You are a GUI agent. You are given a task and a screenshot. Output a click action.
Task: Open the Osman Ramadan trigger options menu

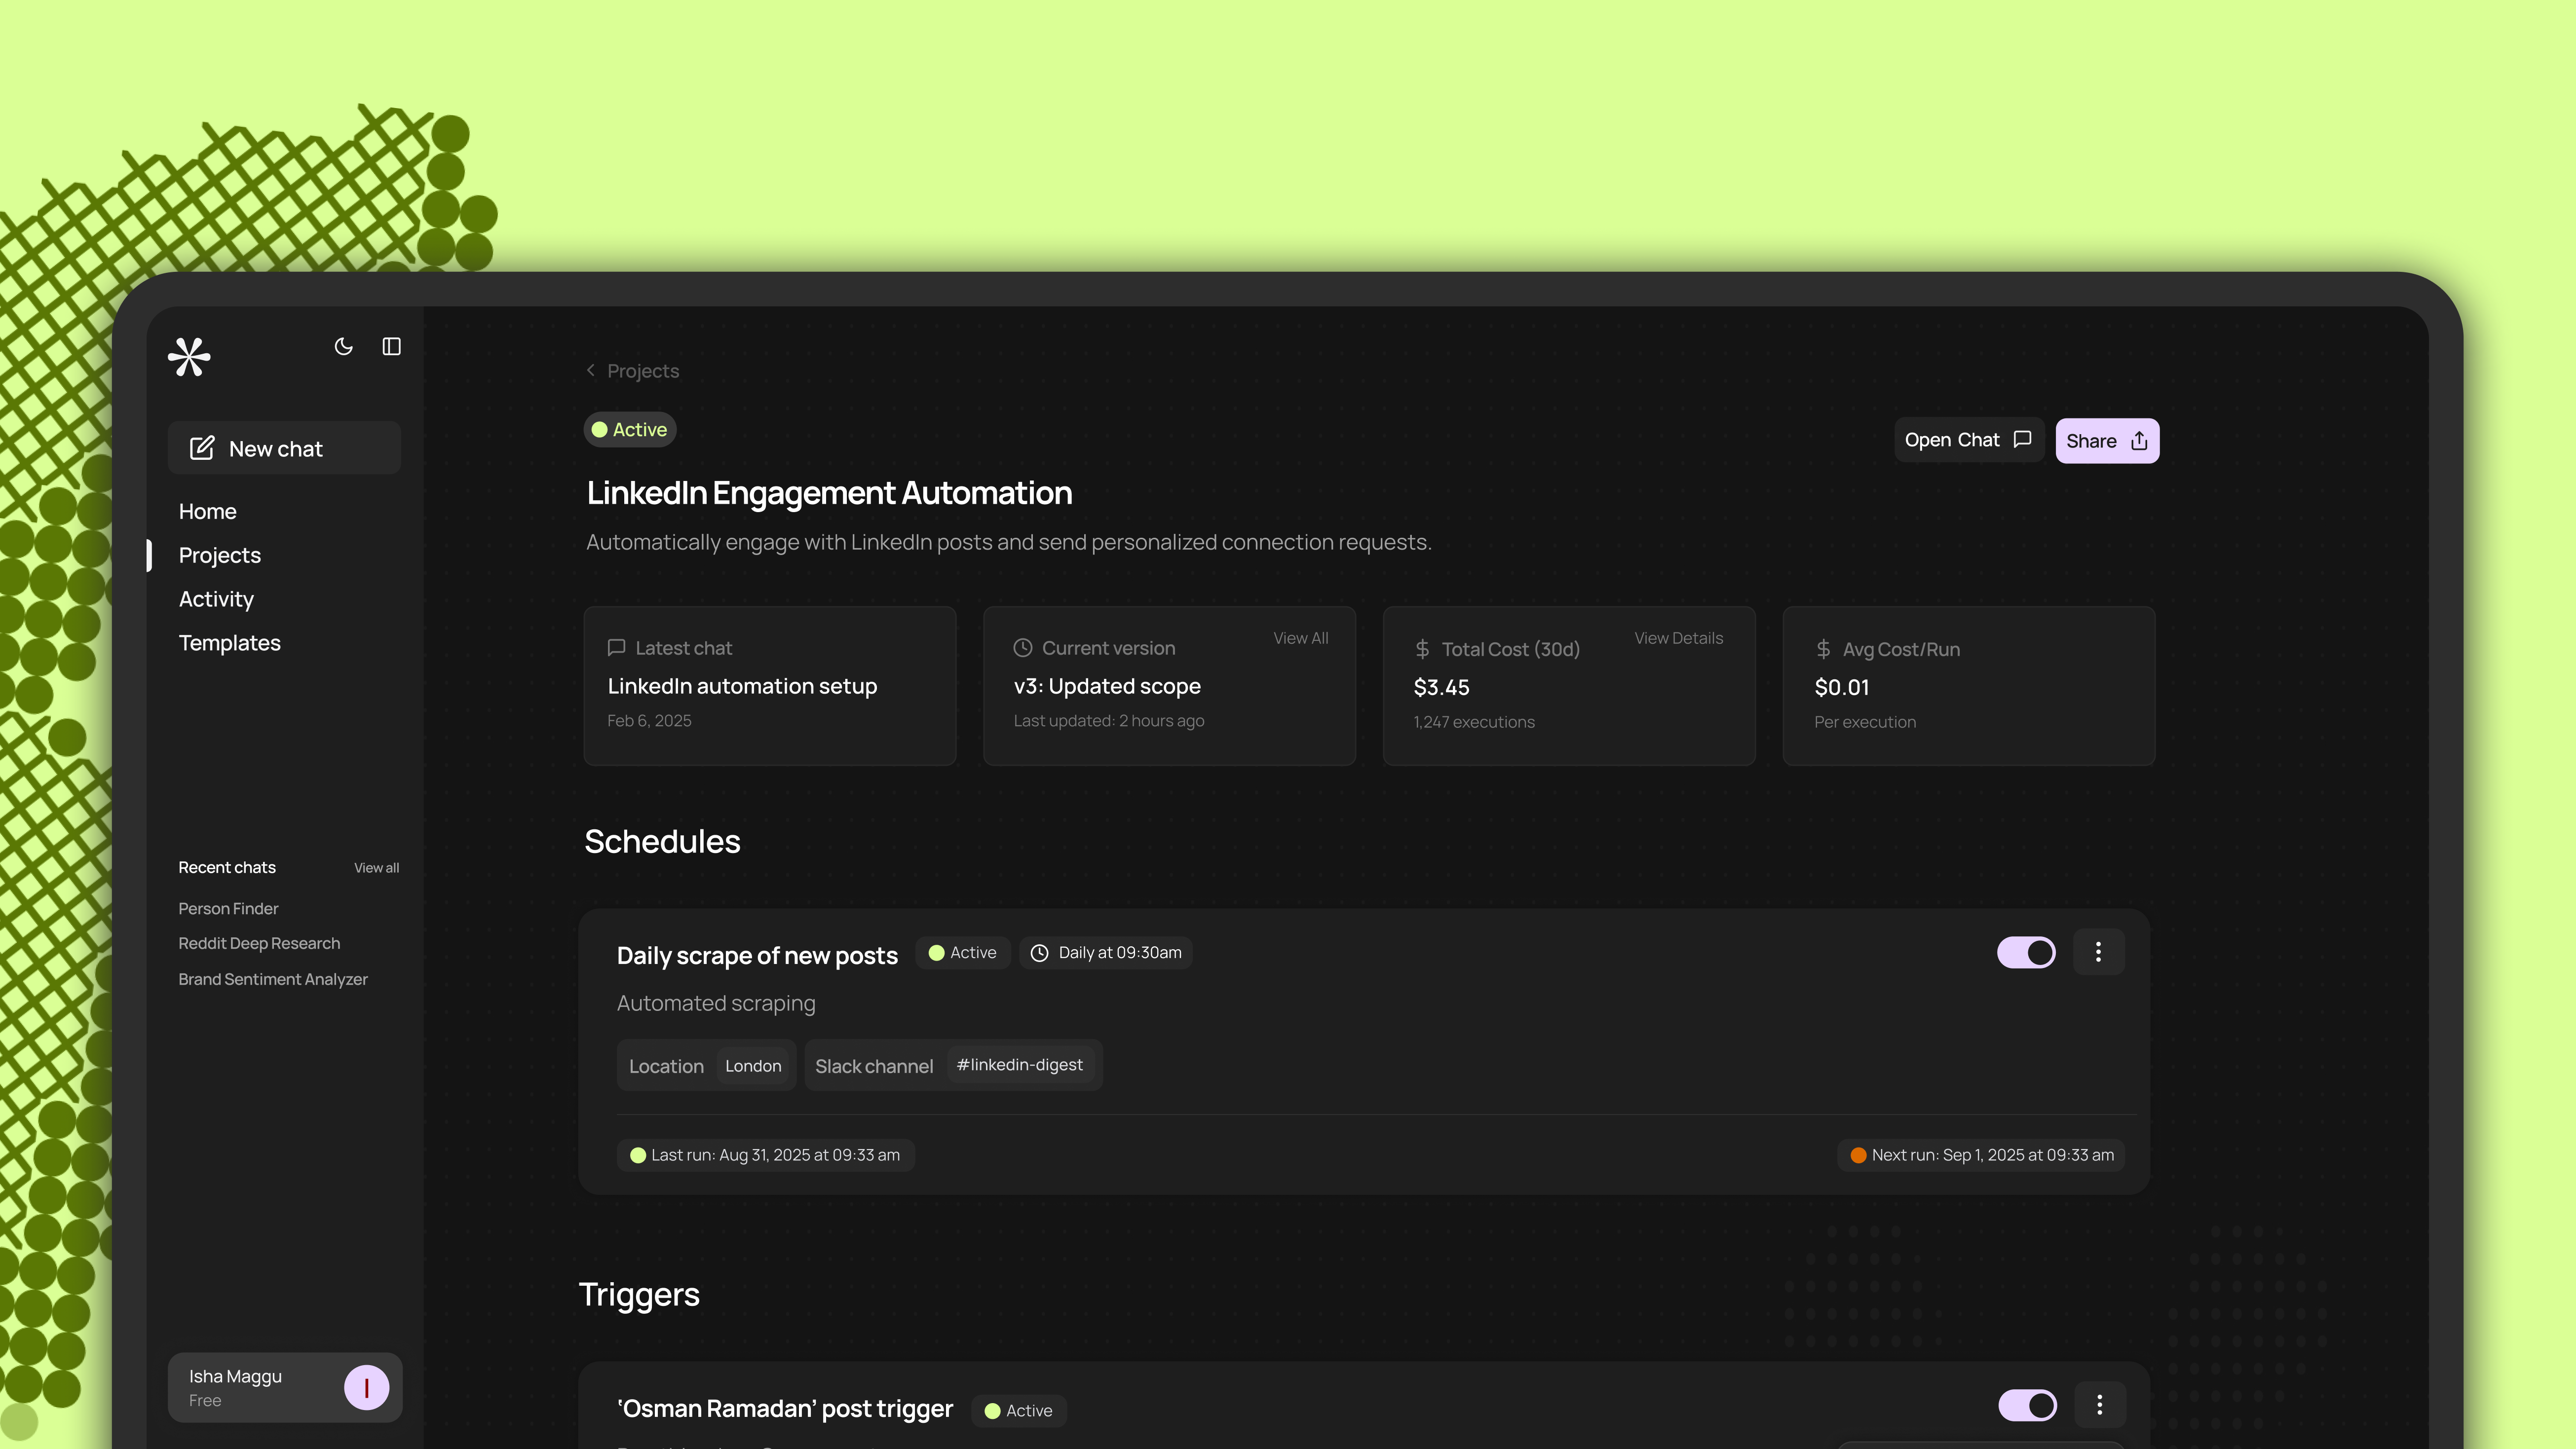[x=2099, y=1405]
